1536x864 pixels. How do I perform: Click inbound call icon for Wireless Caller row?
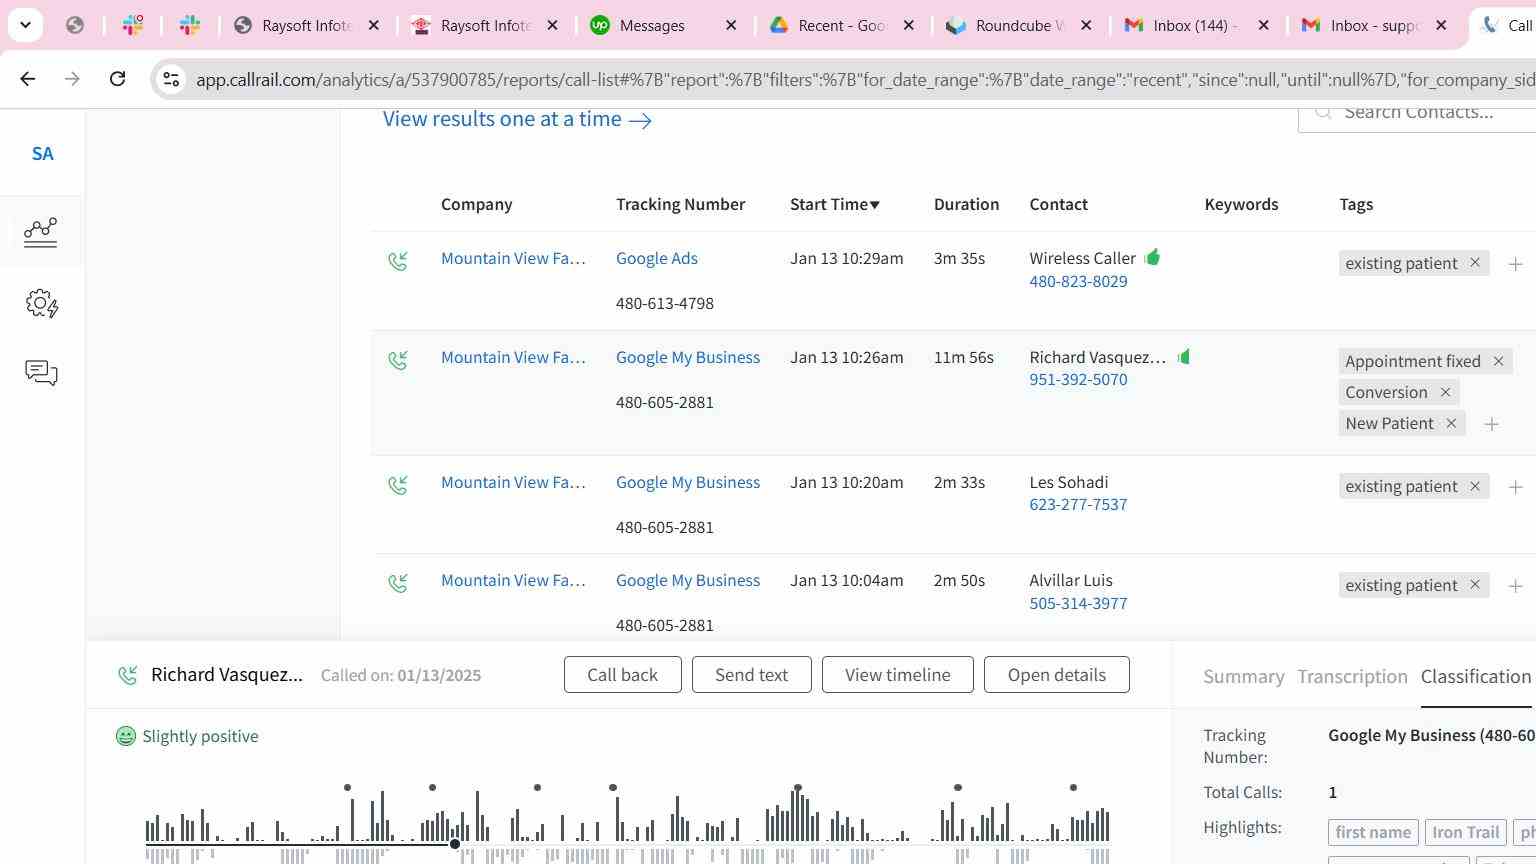pyautogui.click(x=398, y=261)
